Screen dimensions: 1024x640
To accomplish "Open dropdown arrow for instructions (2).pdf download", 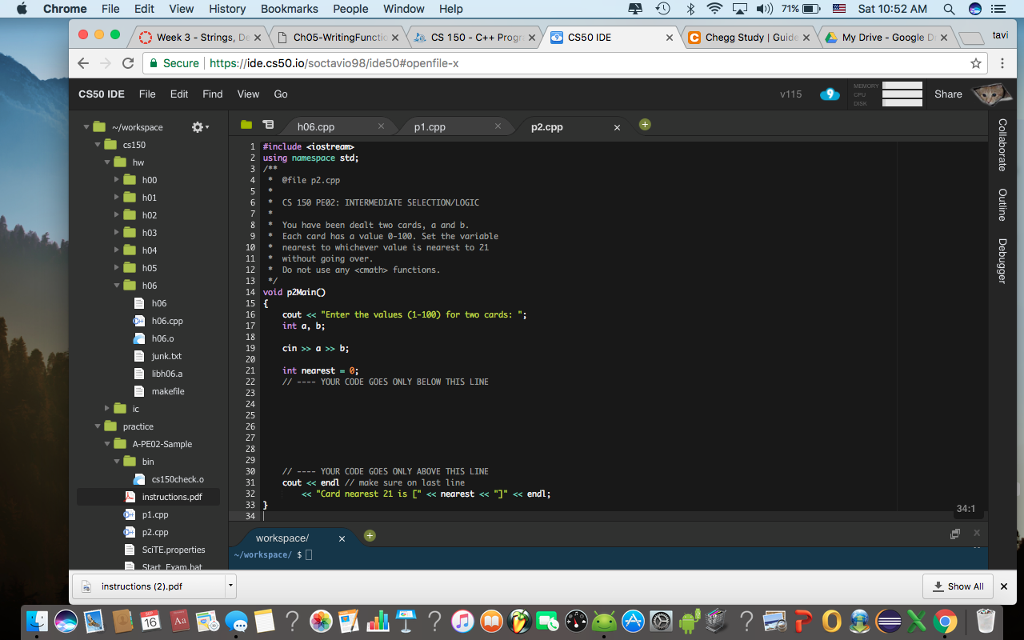I will (231, 586).
